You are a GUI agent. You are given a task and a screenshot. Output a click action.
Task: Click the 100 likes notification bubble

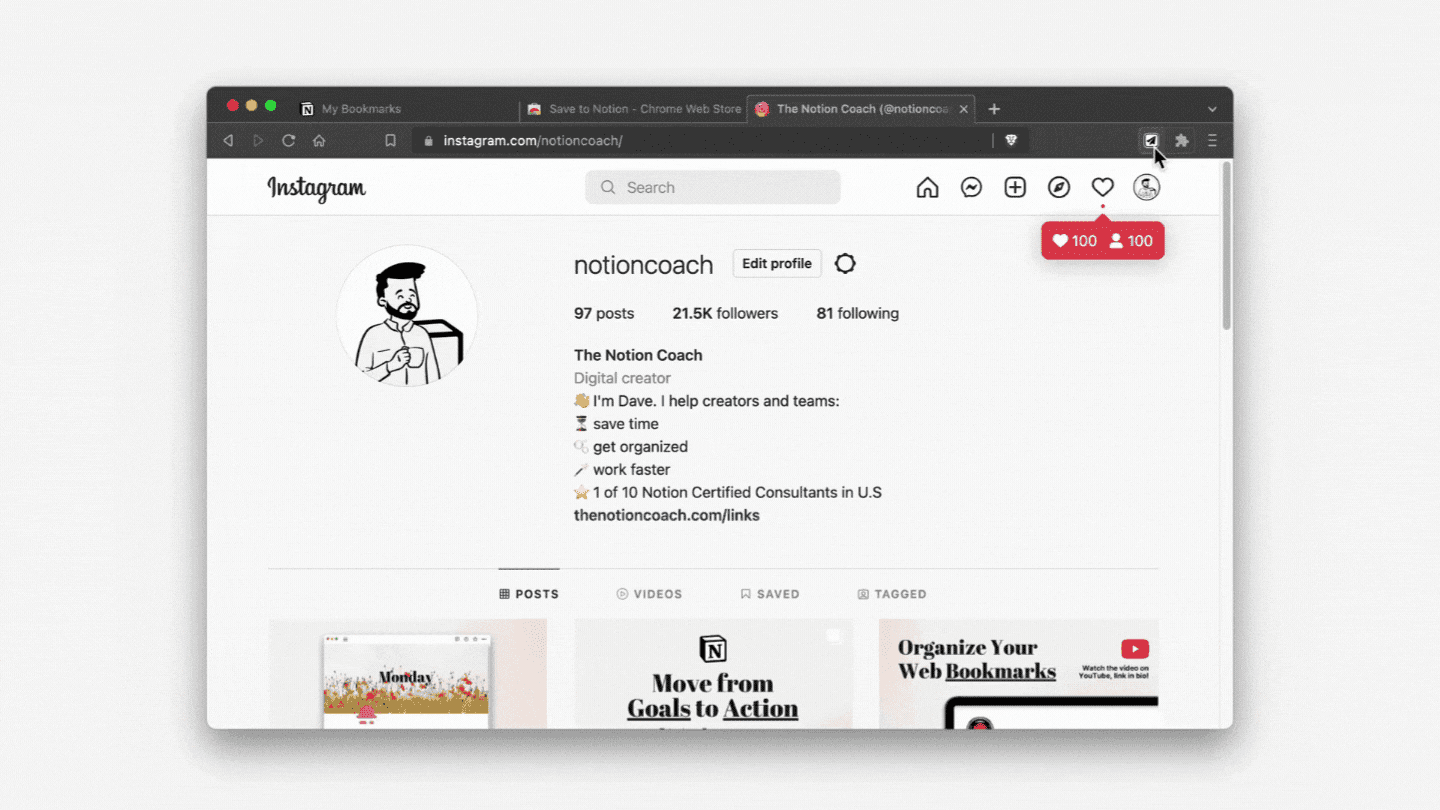click(x=1075, y=241)
